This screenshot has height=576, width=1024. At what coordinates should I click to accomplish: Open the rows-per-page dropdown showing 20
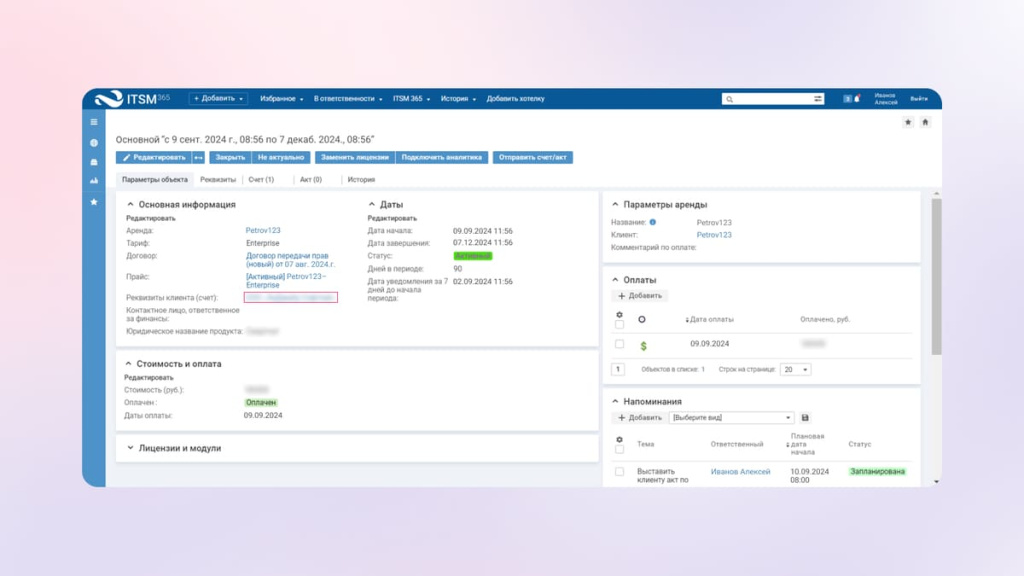point(796,369)
